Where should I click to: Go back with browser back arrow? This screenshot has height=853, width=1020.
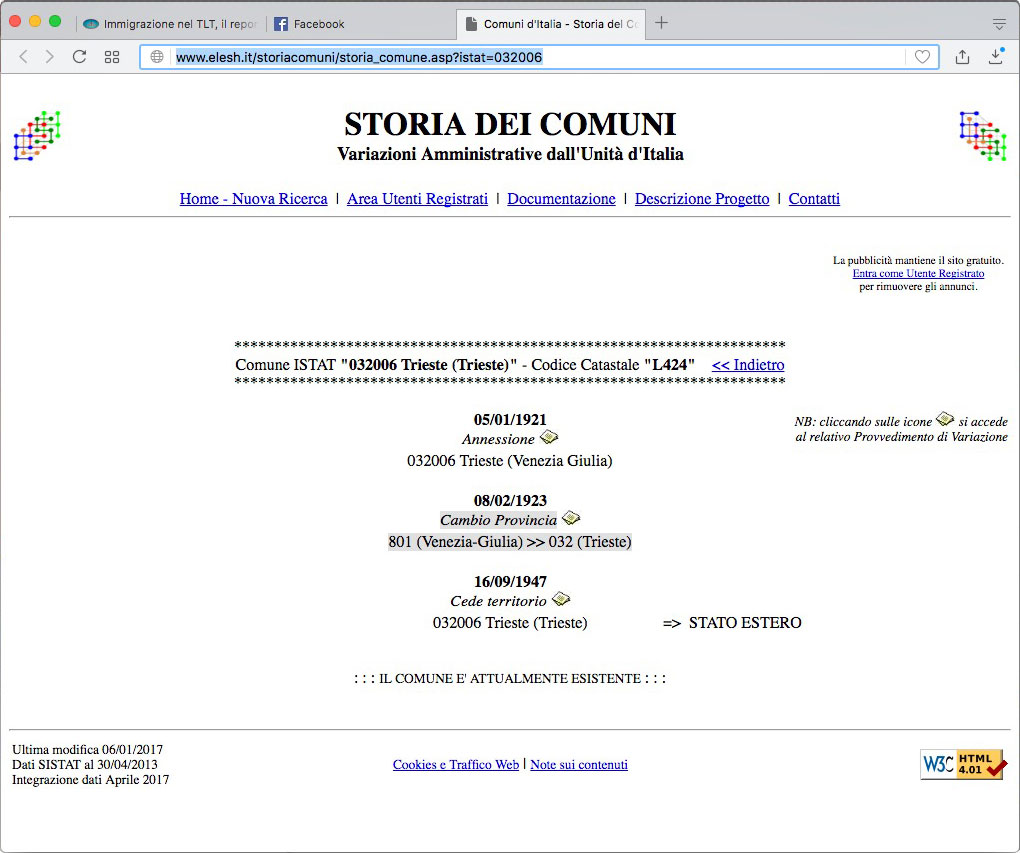24,57
